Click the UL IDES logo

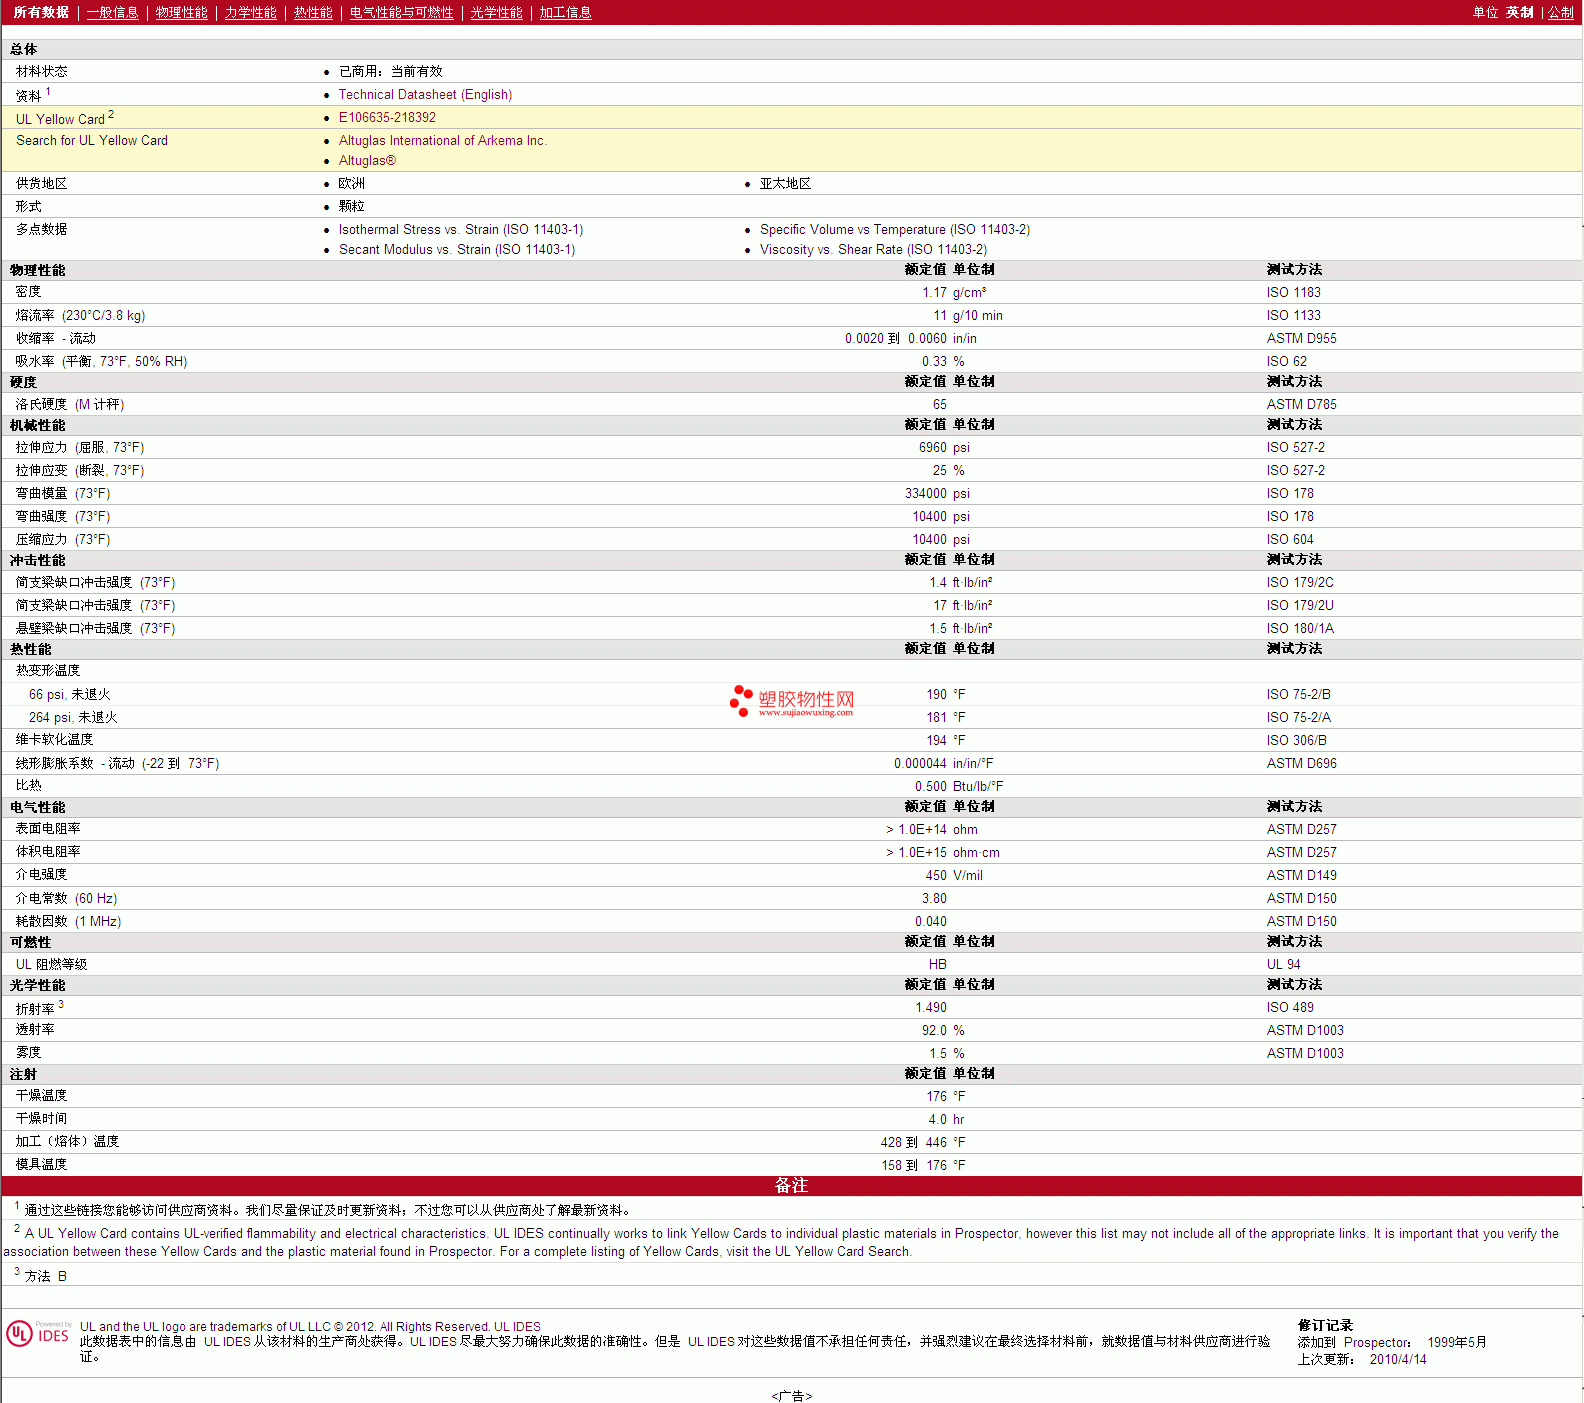[x=38, y=1334]
